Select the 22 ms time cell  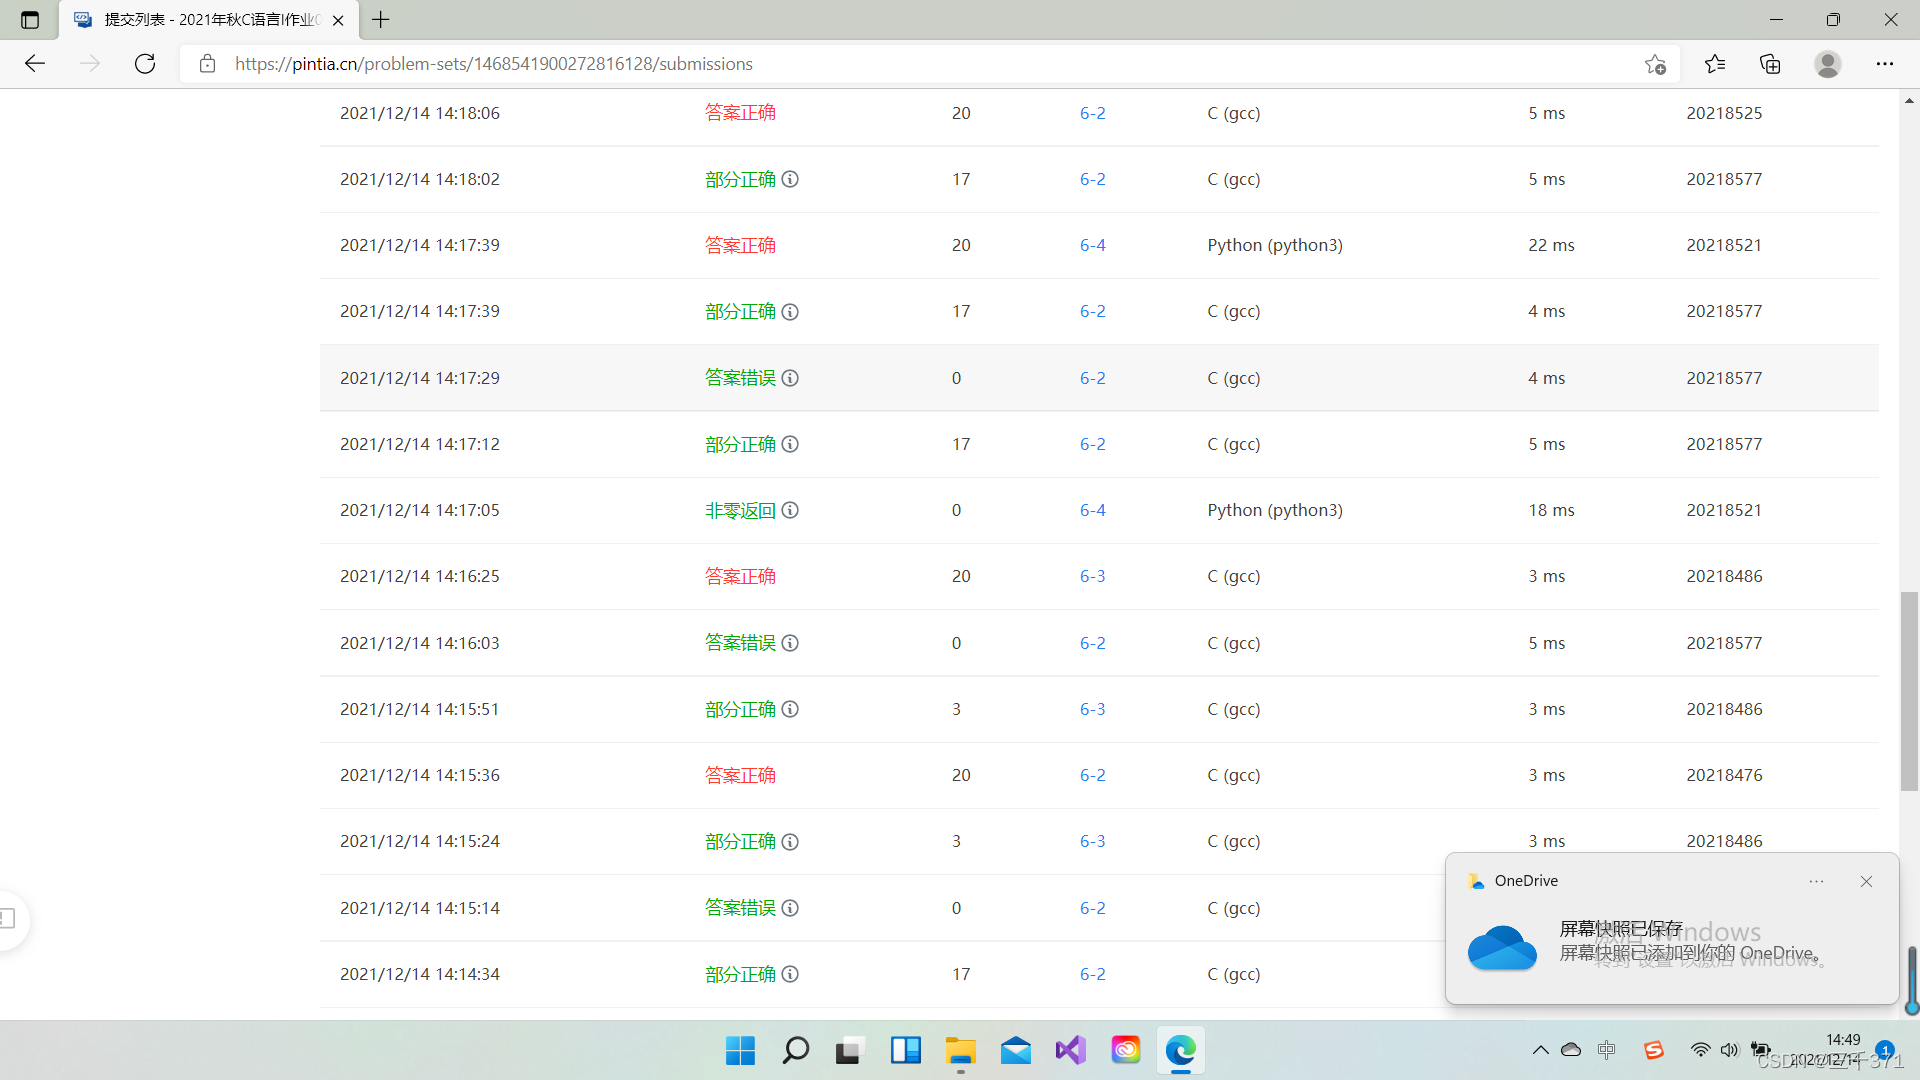coord(1551,245)
